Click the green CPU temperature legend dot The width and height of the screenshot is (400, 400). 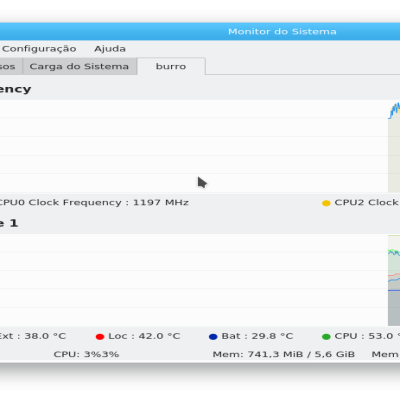[x=326, y=337]
